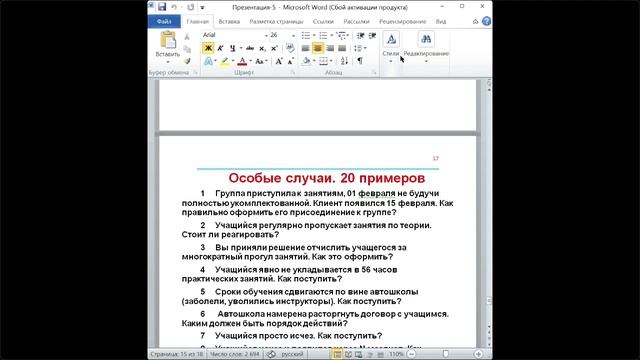Toggle the paragraph marks ¶ icon
Viewport: 640px width, 360px height.
click(360, 61)
